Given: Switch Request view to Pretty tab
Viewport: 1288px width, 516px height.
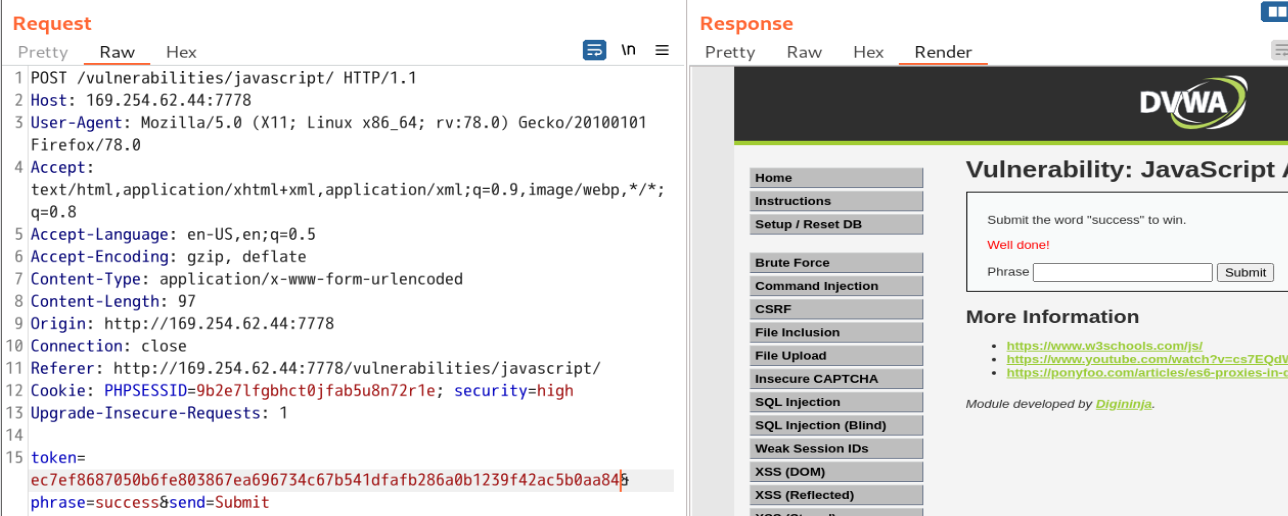Looking at the screenshot, I should [43, 52].
